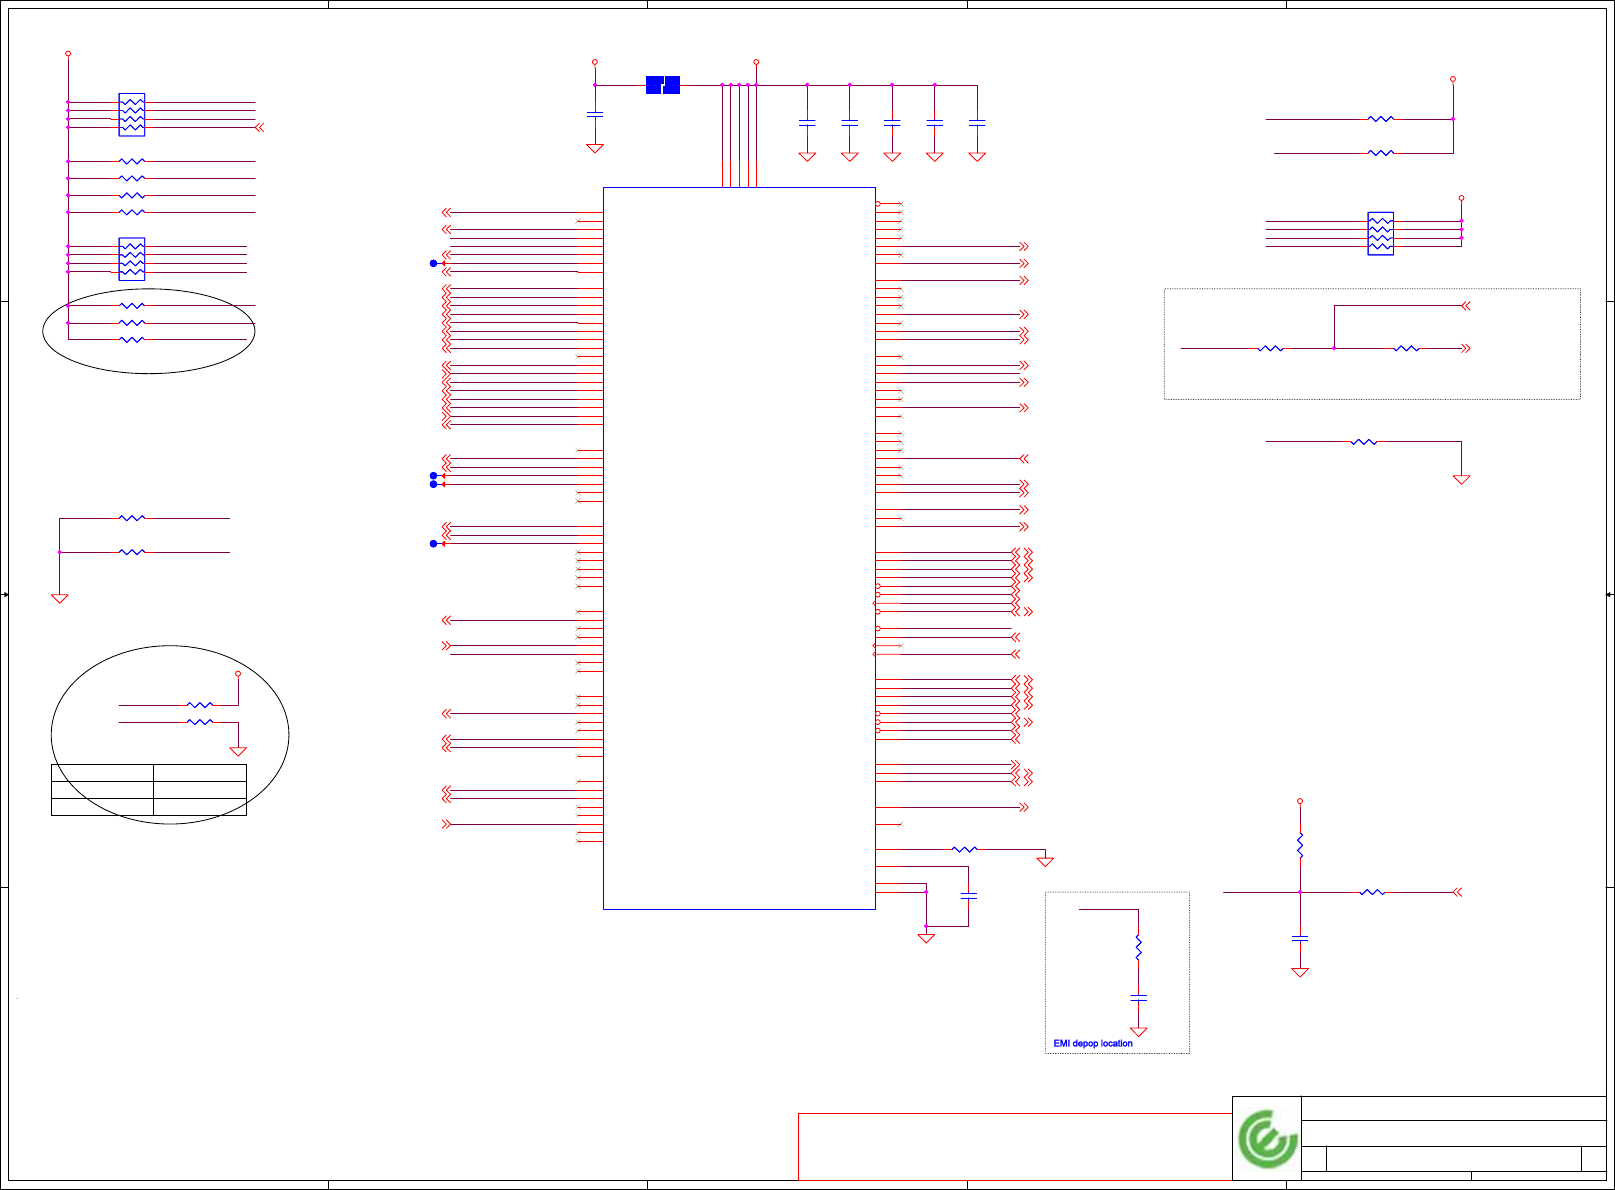Select the vertical pull-up resistor in bottom-right circuit
Image resolution: width=1615 pixels, height=1190 pixels.
tap(1300, 846)
